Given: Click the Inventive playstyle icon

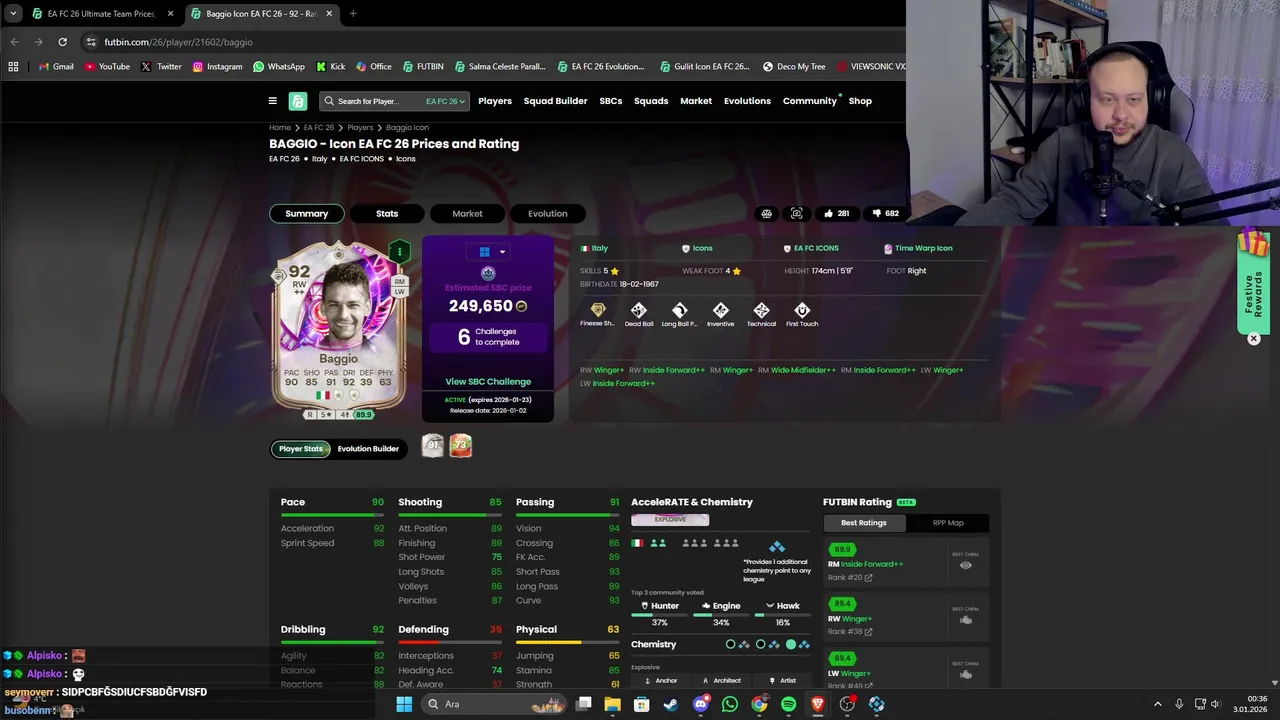Looking at the screenshot, I should pos(720,310).
